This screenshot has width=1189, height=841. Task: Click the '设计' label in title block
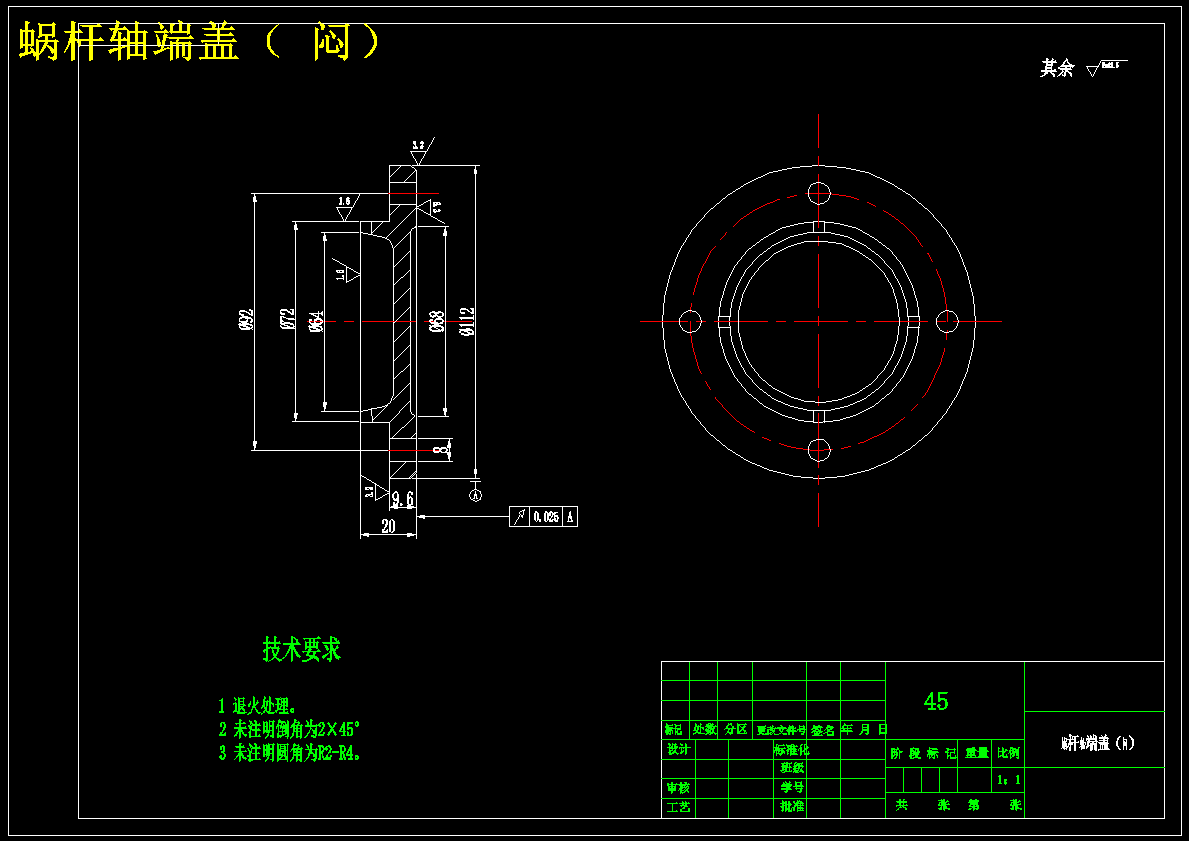pos(678,749)
